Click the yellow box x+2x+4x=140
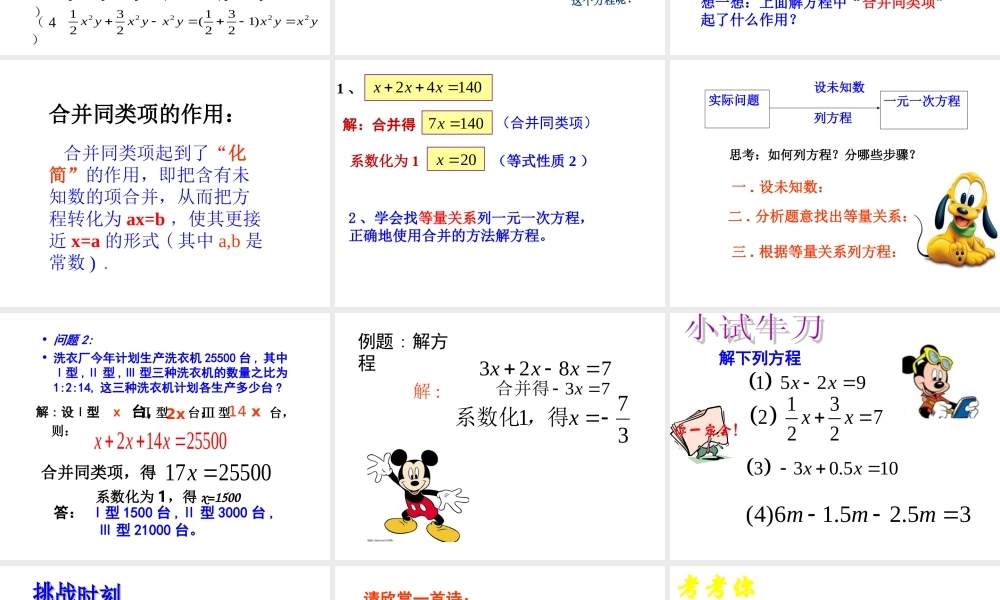 click(428, 87)
